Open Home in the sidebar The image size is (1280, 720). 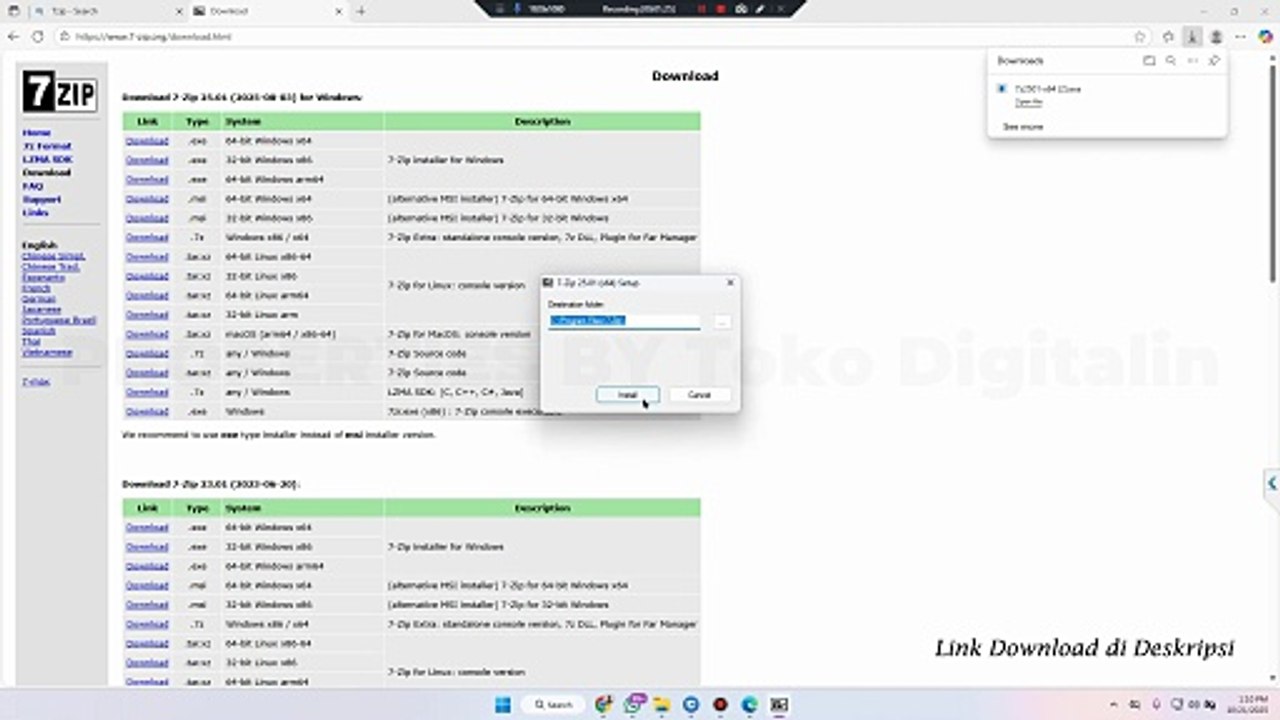[36, 133]
